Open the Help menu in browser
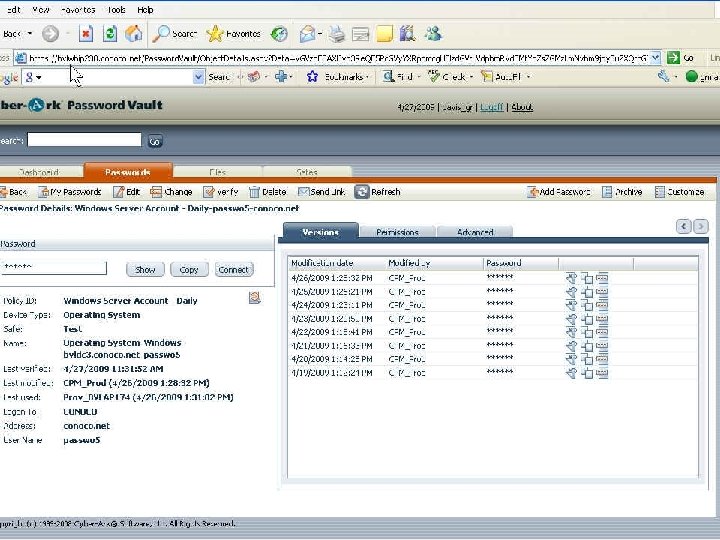Viewport: 720px width, 540px height. tap(145, 10)
